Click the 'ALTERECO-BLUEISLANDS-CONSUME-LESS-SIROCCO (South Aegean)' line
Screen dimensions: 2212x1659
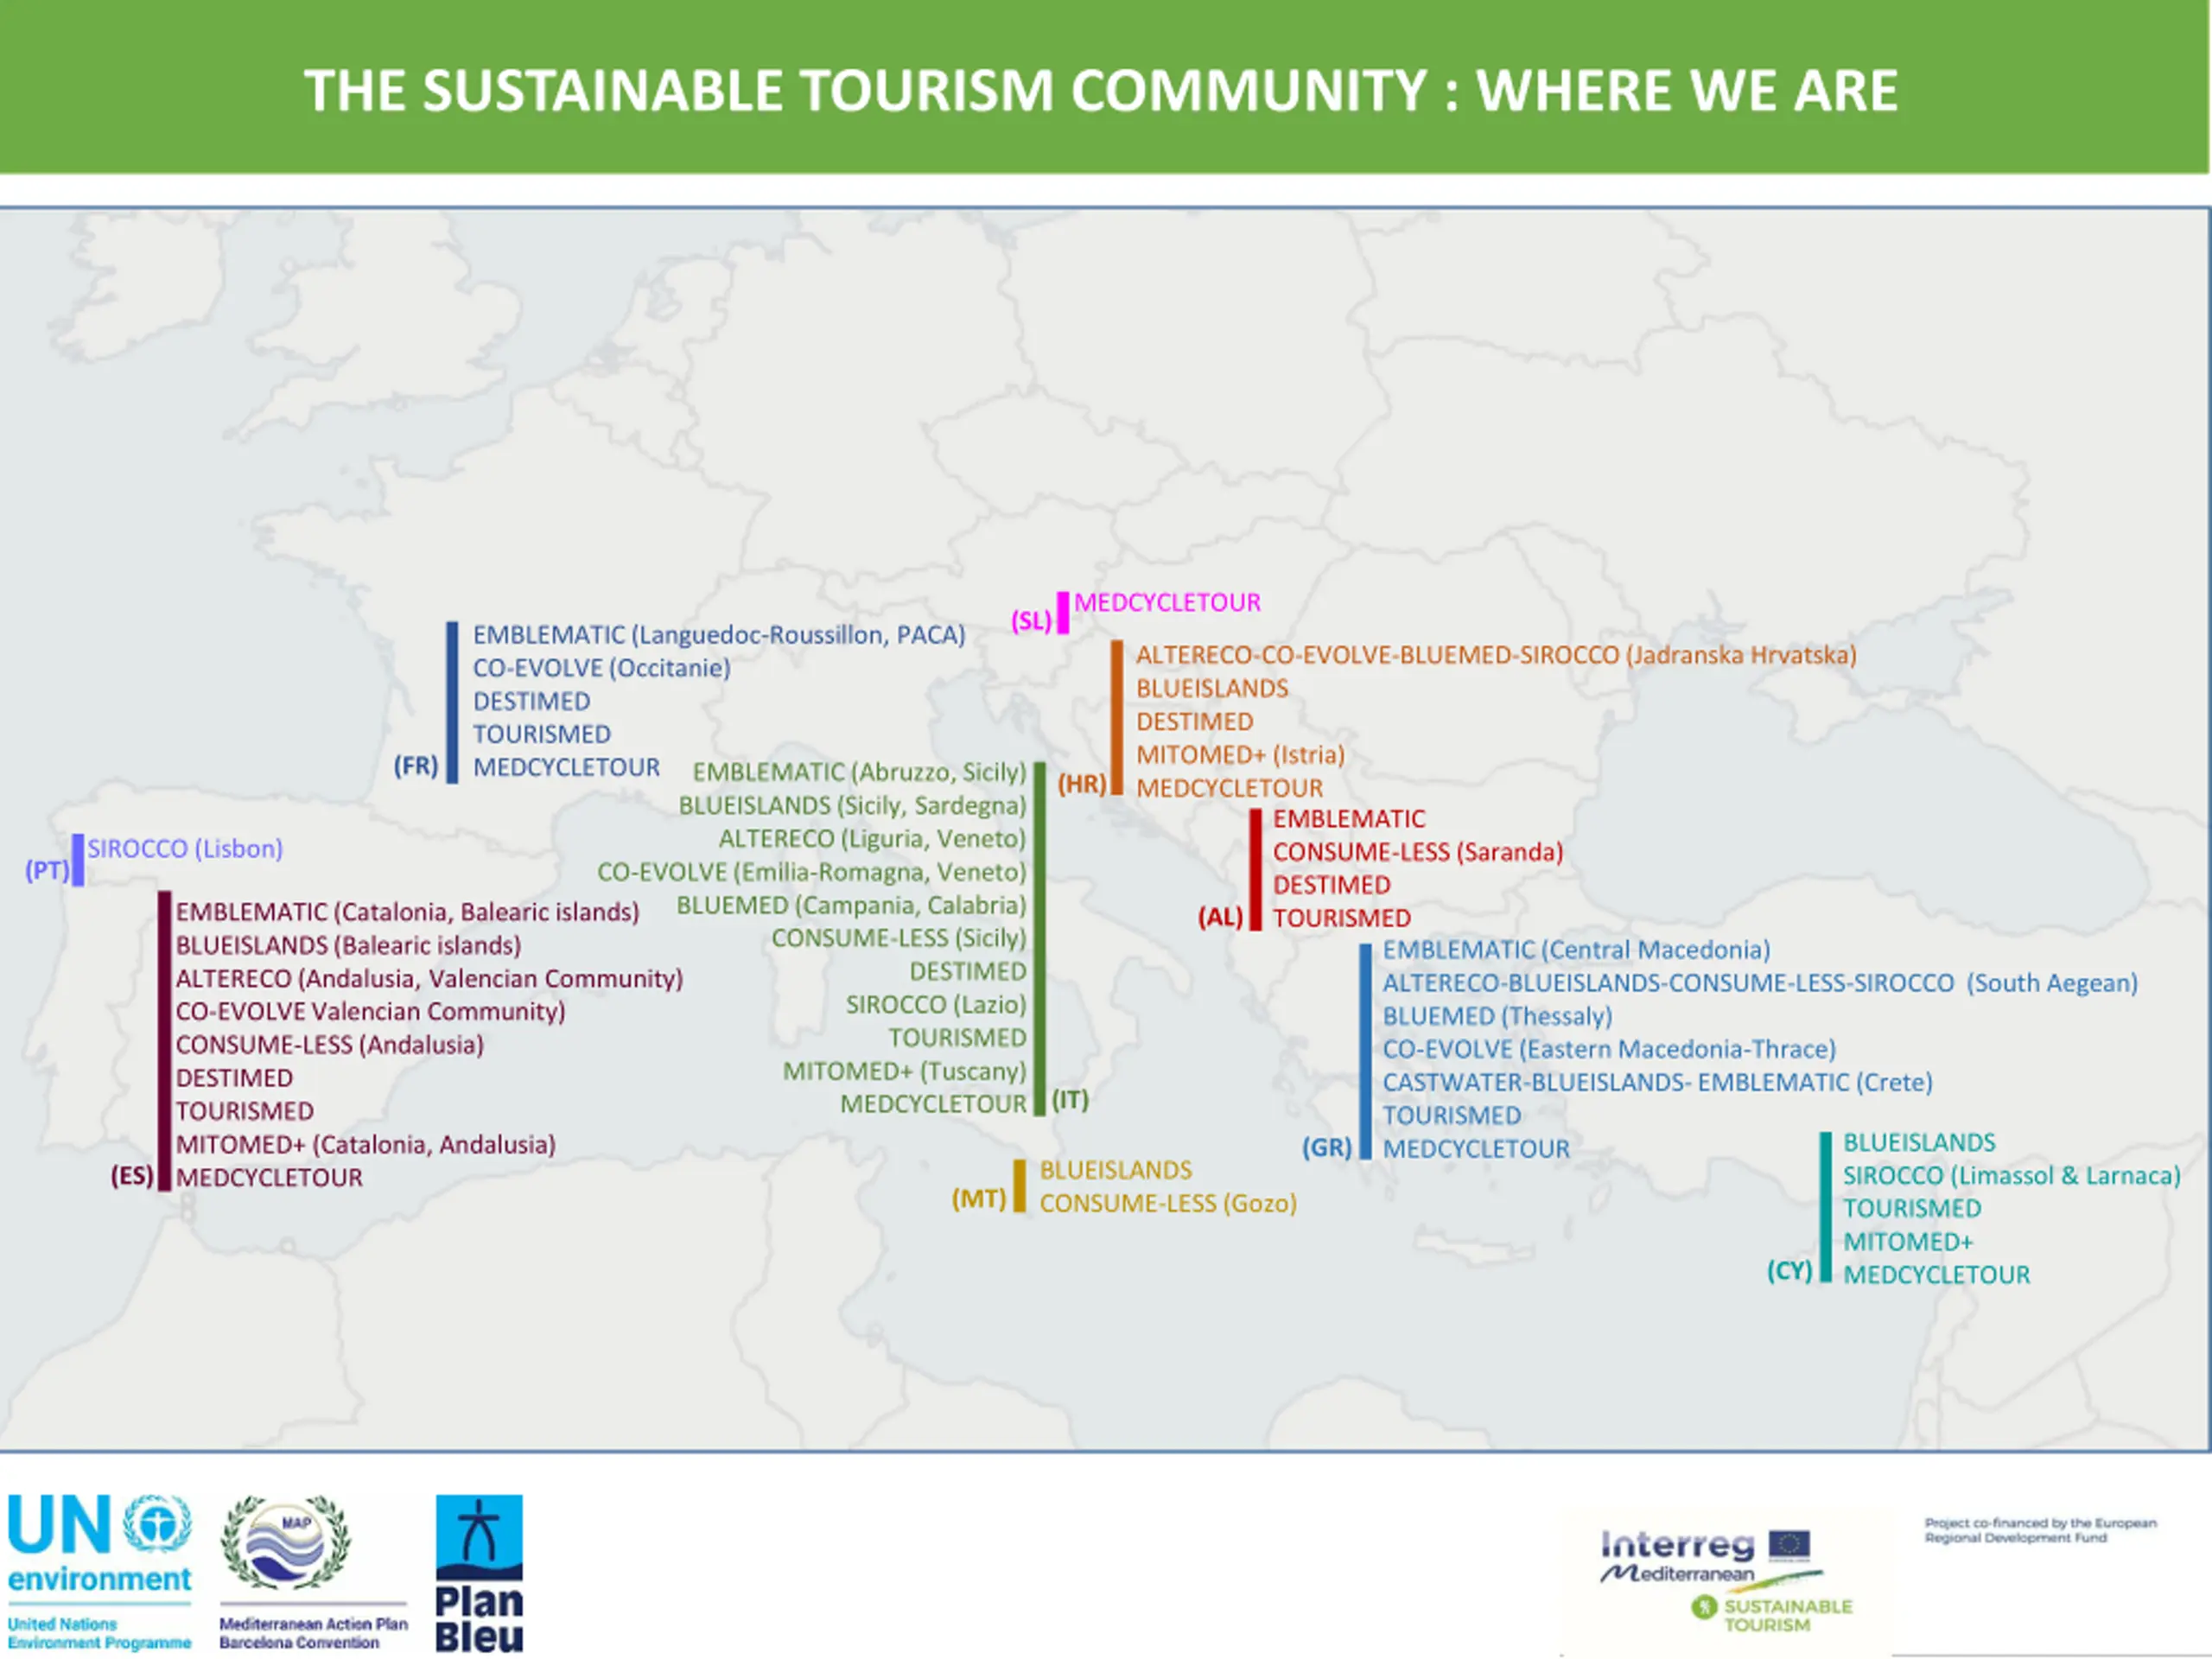point(1760,983)
